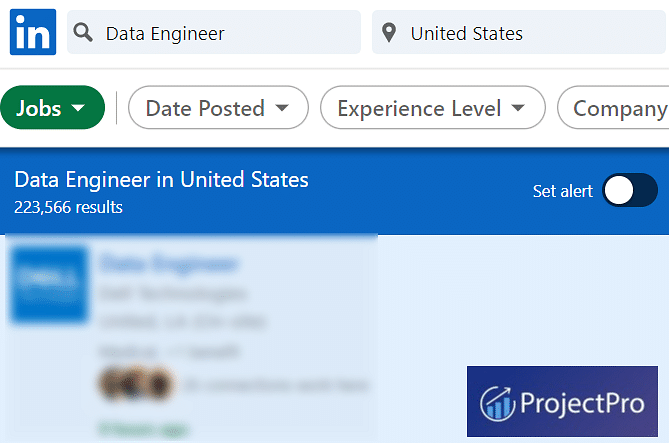669x443 pixels.
Task: Open the Experience Level filter dropdown
Action: [433, 108]
